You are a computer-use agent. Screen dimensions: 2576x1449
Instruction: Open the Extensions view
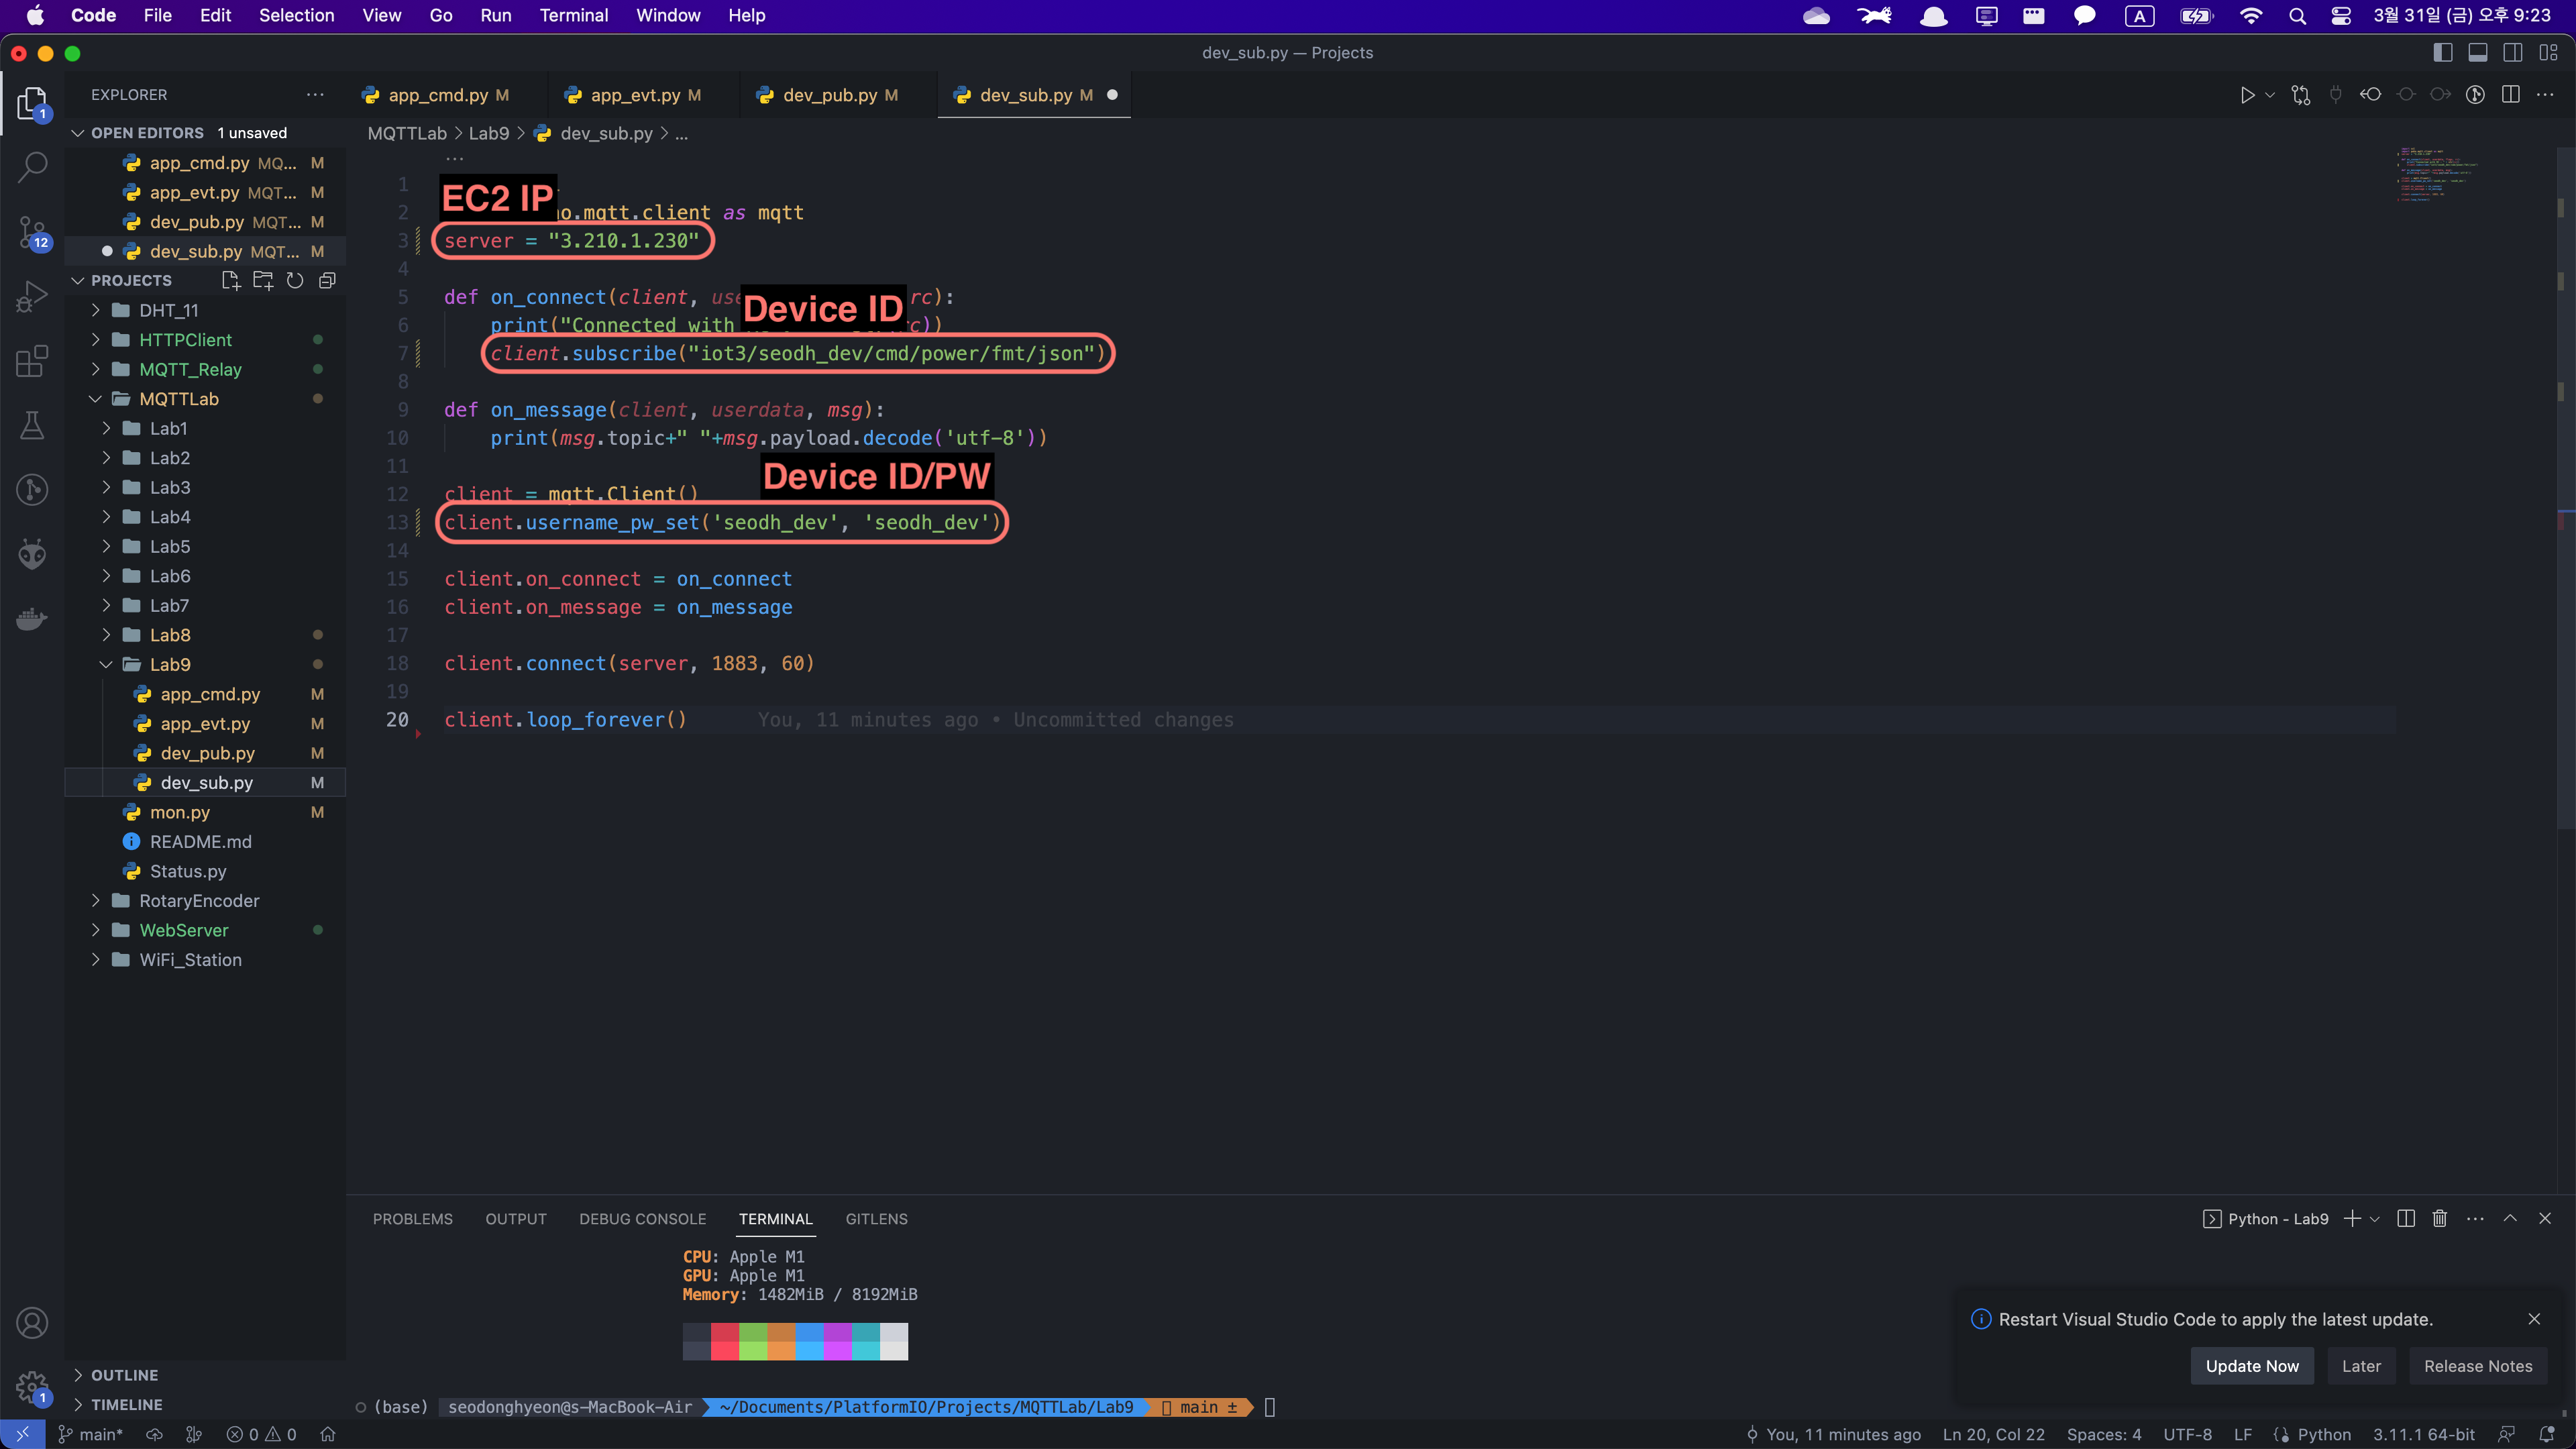tap(32, 361)
